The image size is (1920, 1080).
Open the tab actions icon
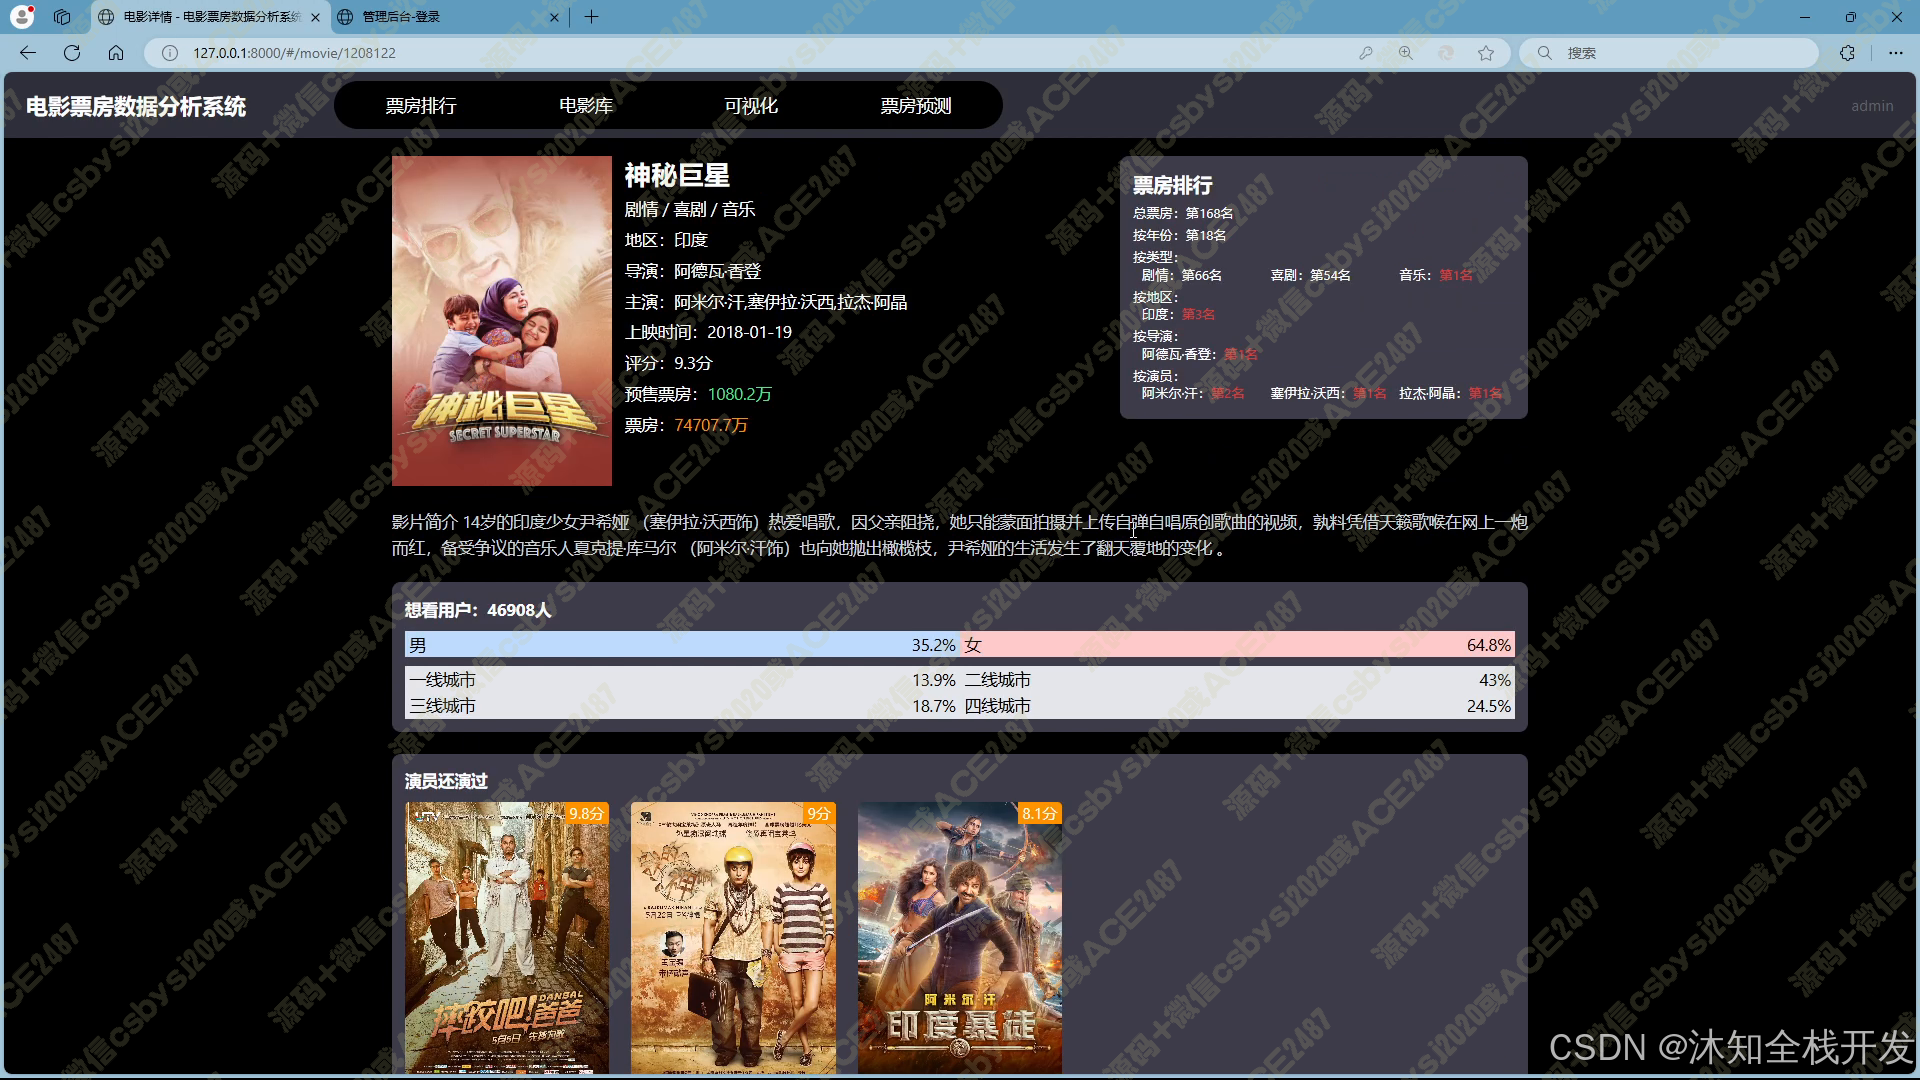62,17
